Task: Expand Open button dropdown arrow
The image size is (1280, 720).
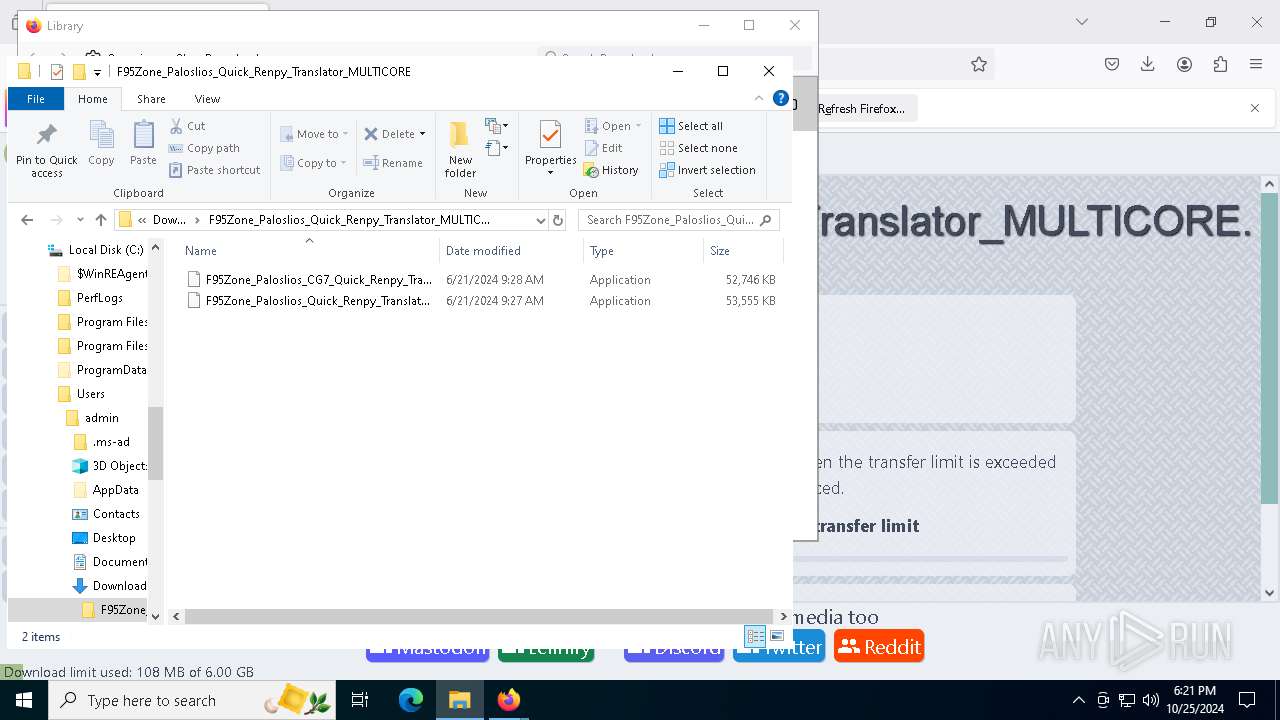Action: pos(638,126)
